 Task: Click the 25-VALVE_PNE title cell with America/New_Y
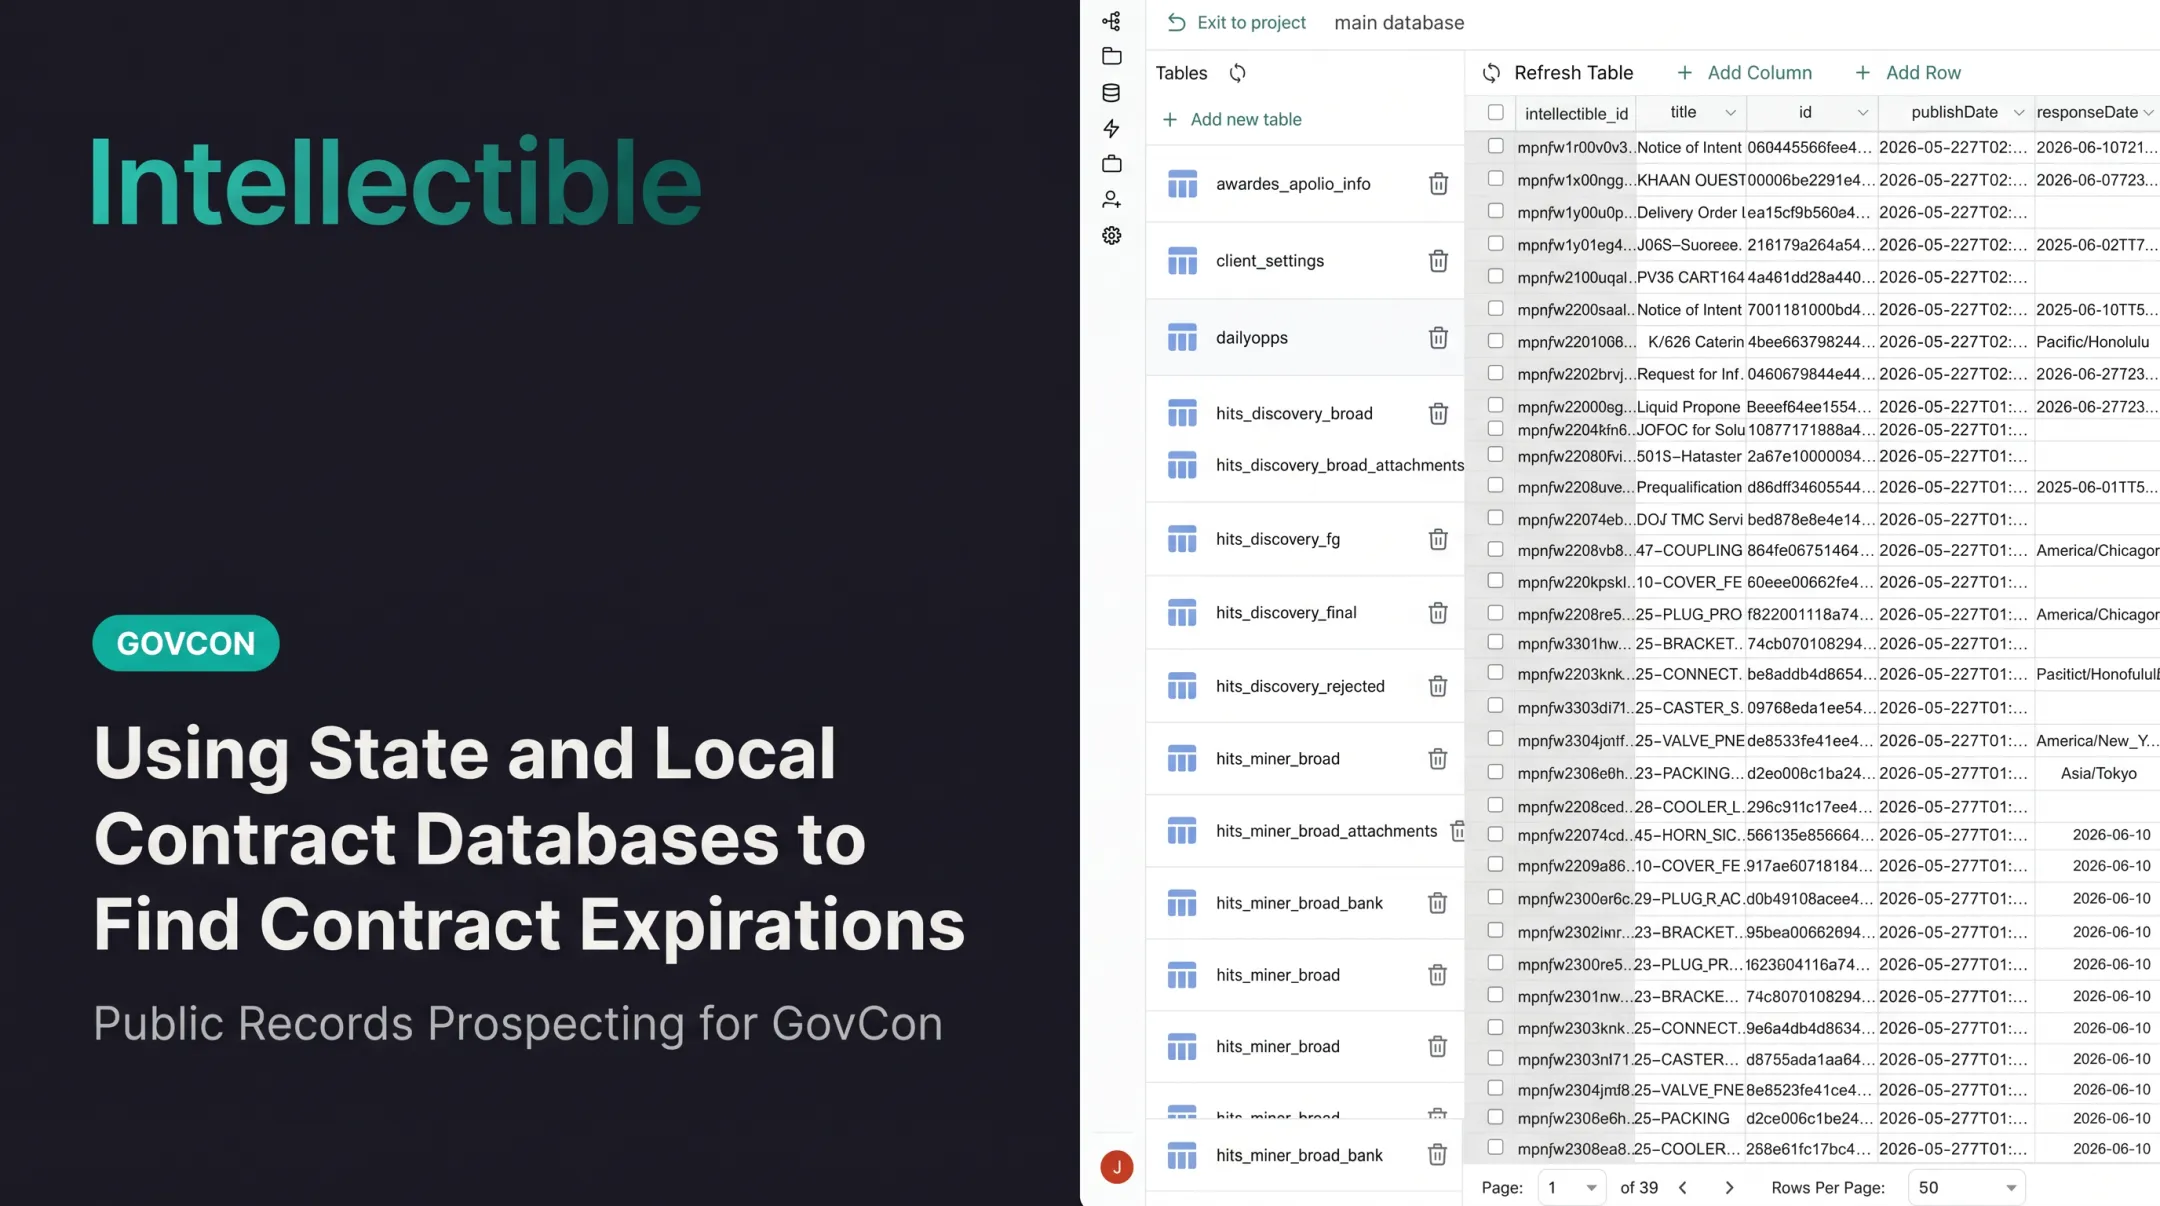pyautogui.click(x=1690, y=741)
